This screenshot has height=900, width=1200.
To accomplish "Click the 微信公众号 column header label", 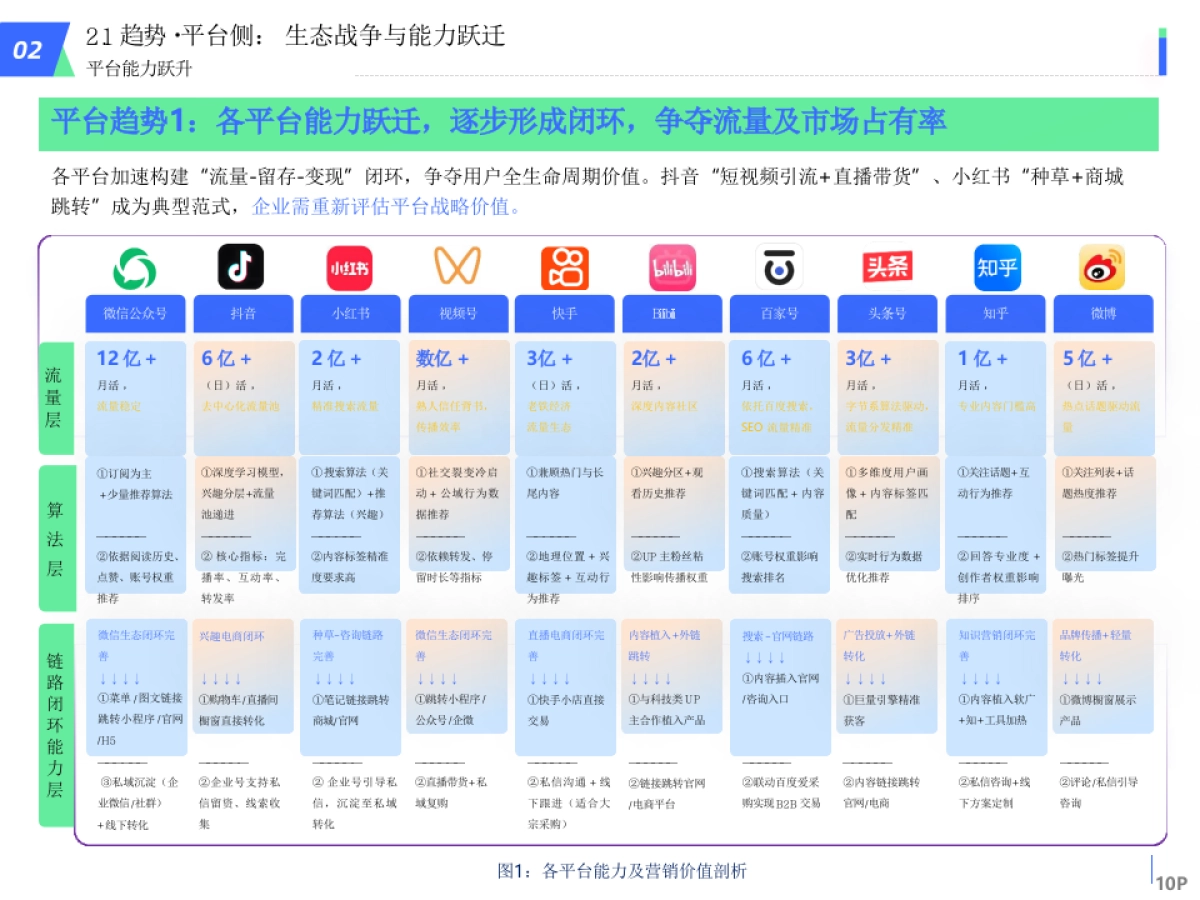I will [x=134, y=314].
